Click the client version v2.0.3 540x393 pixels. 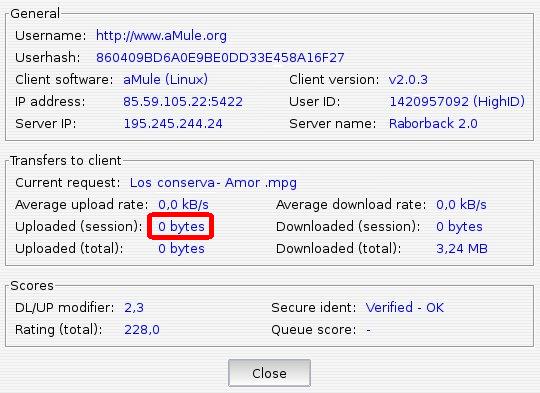tap(408, 80)
